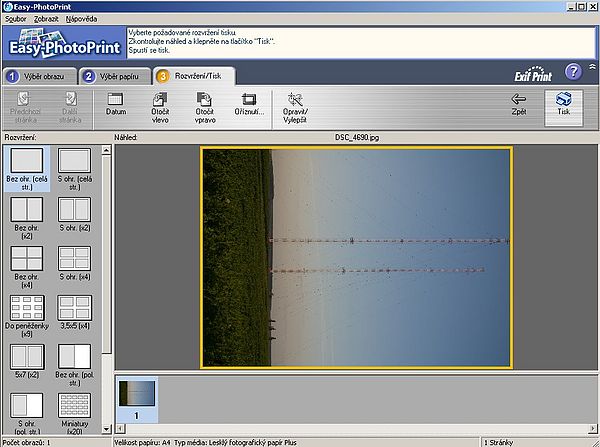This screenshot has width=600, height=447.
Task: Open the Soubor menu
Action: point(15,19)
